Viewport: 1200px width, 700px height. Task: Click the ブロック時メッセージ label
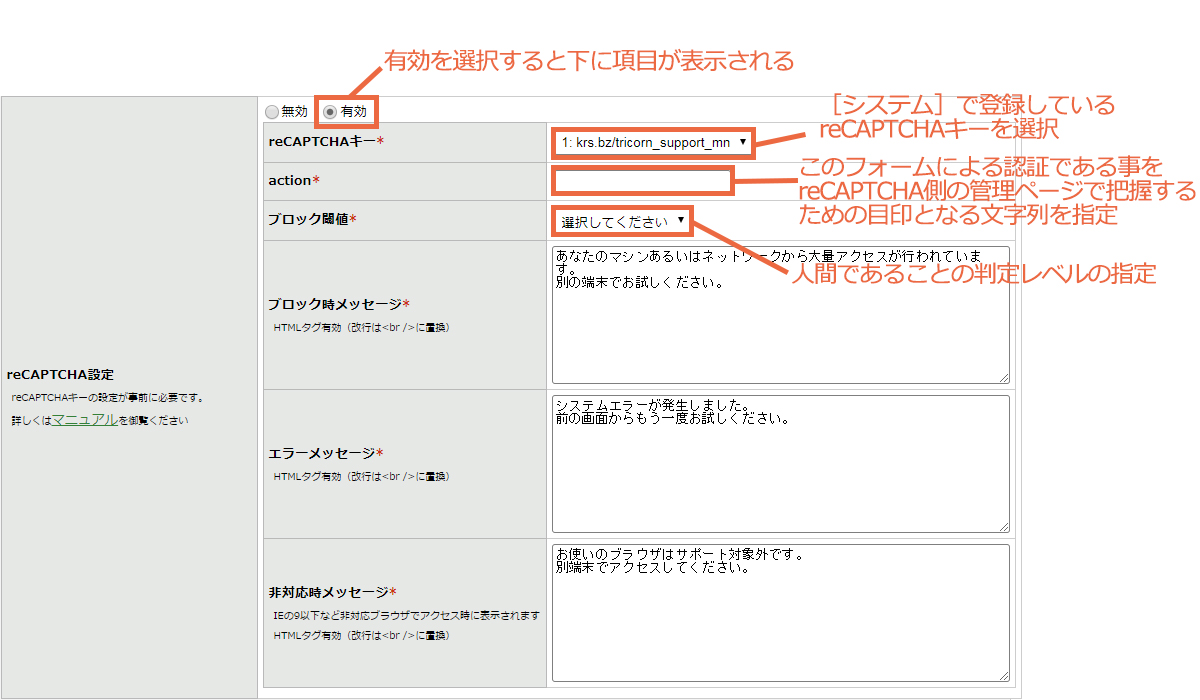click(x=339, y=304)
